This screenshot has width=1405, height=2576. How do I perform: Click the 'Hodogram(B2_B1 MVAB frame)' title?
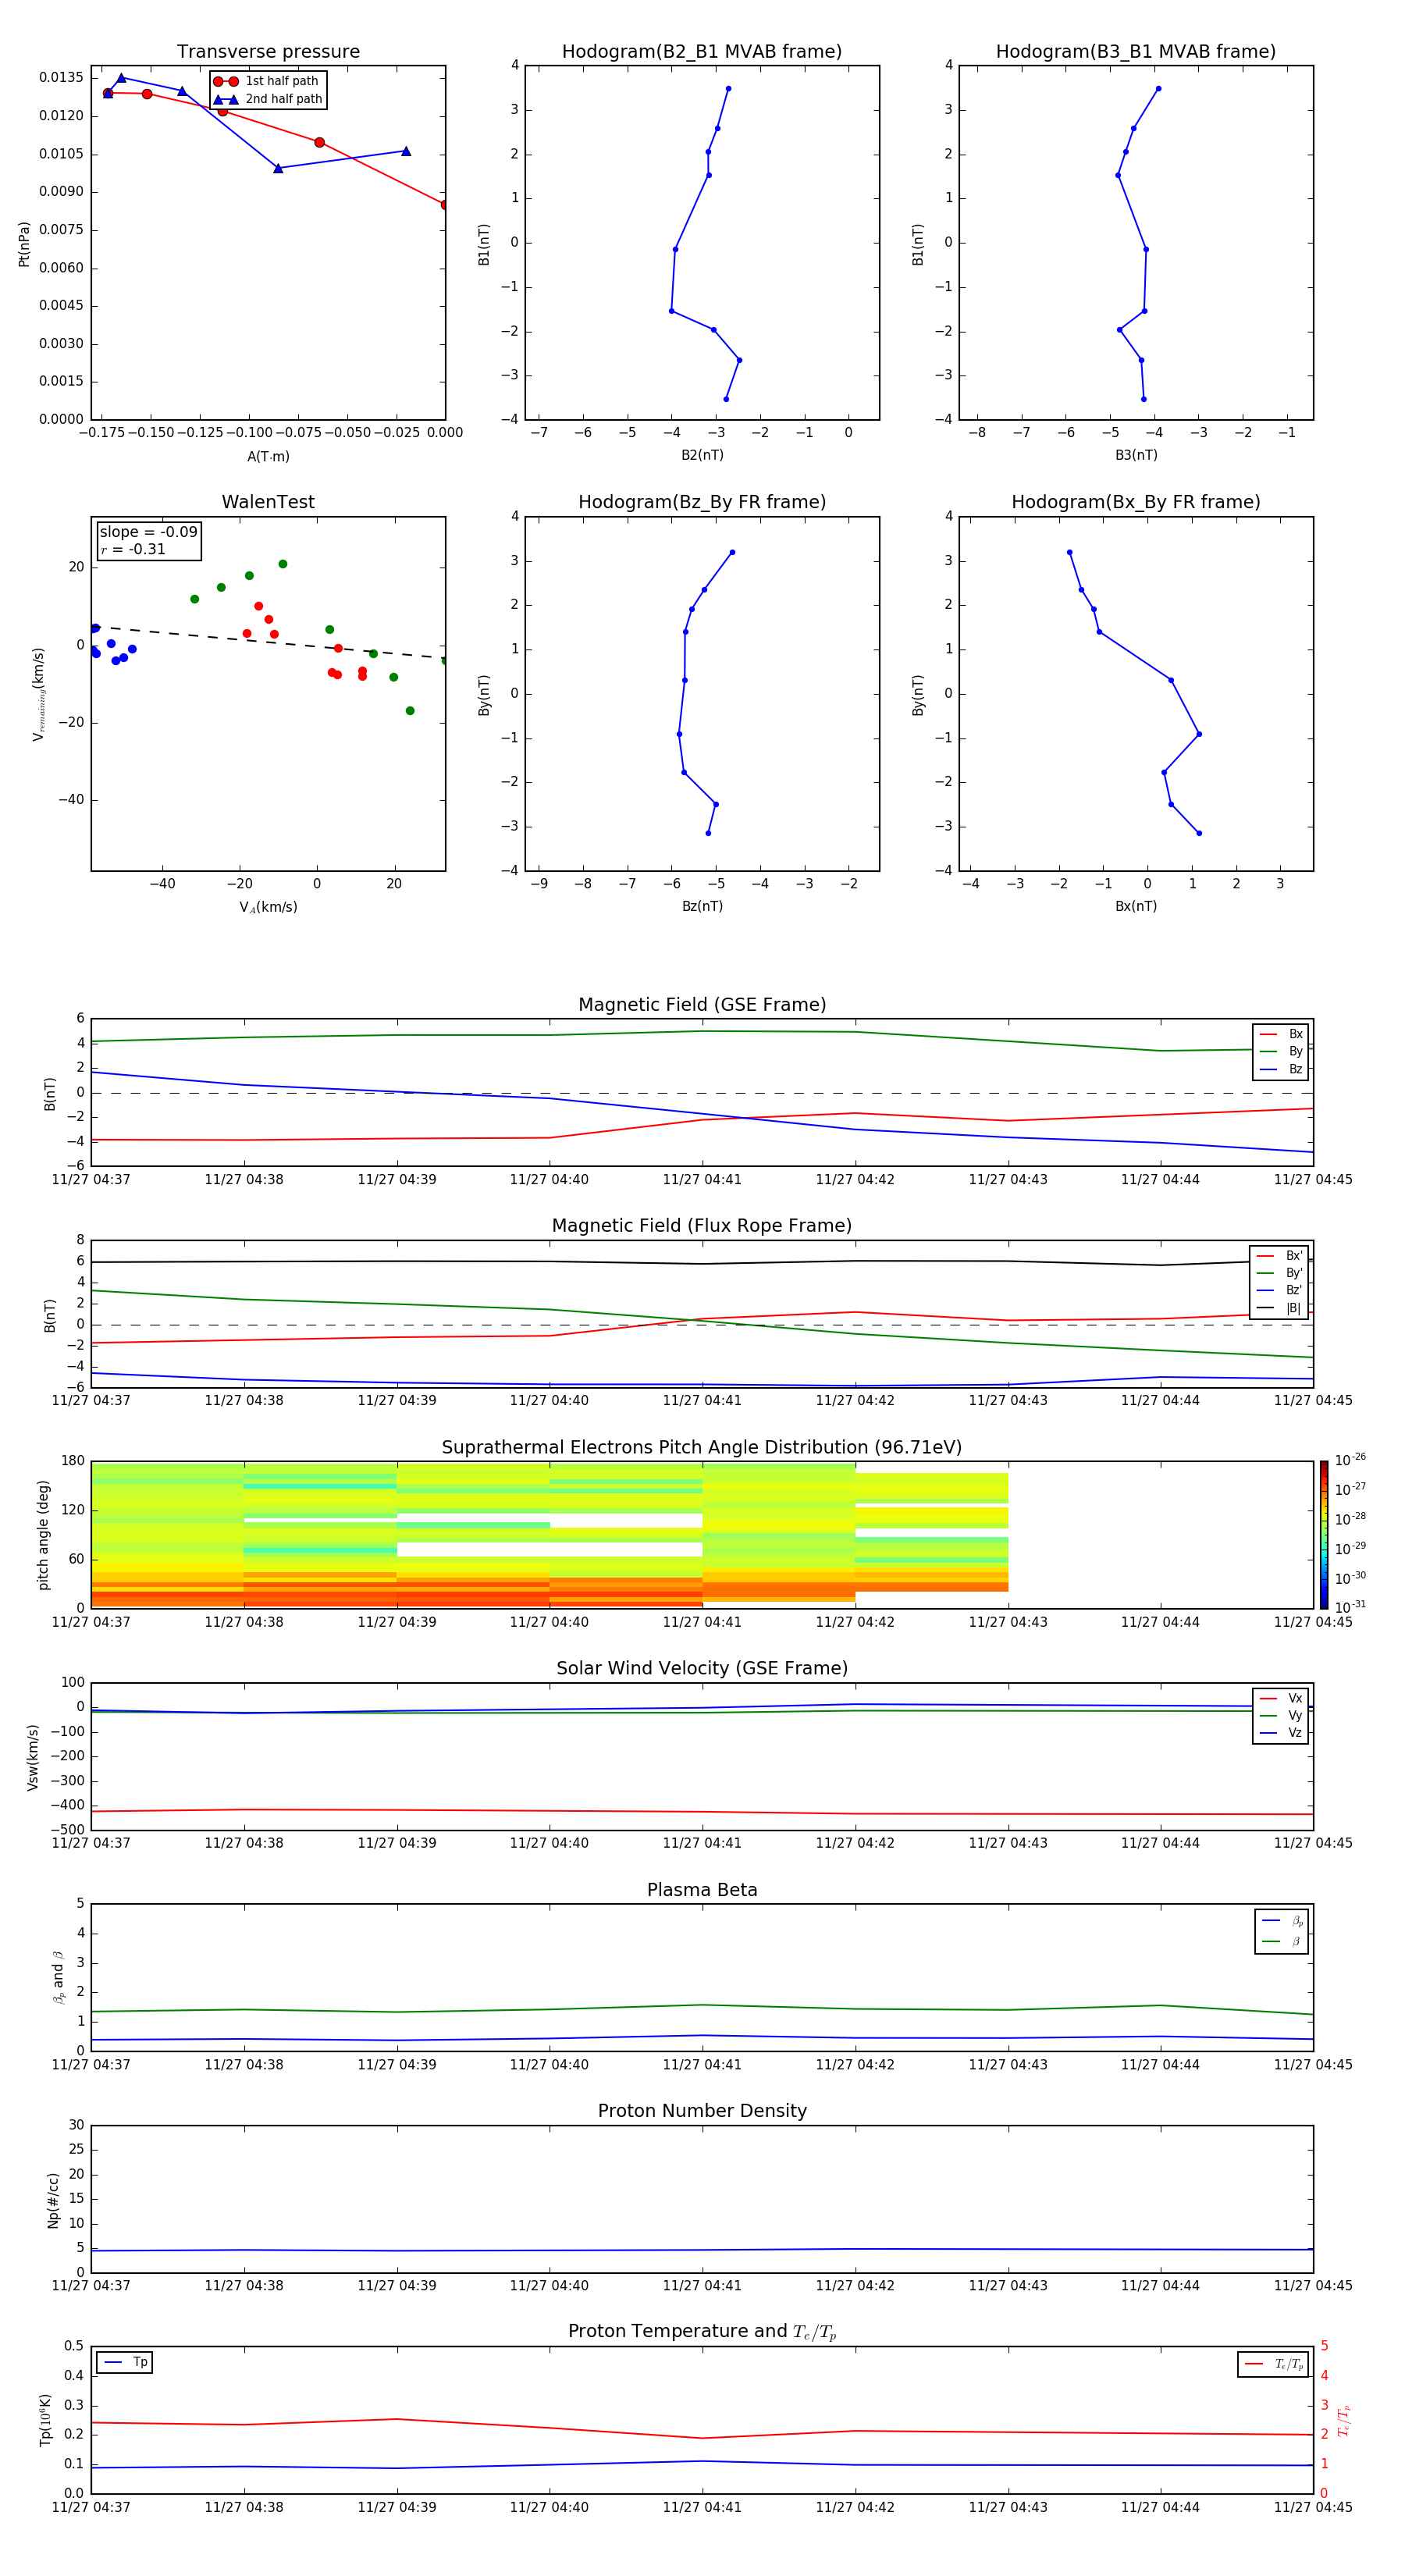pyautogui.click(x=702, y=52)
